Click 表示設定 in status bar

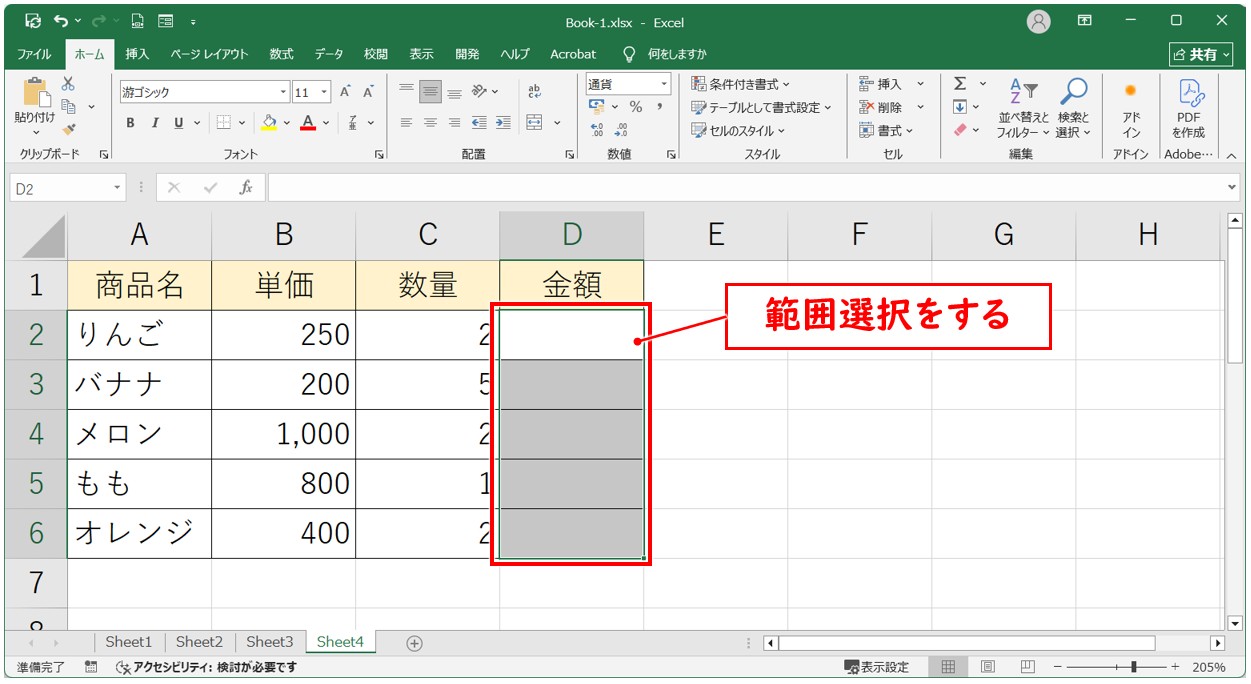877,667
